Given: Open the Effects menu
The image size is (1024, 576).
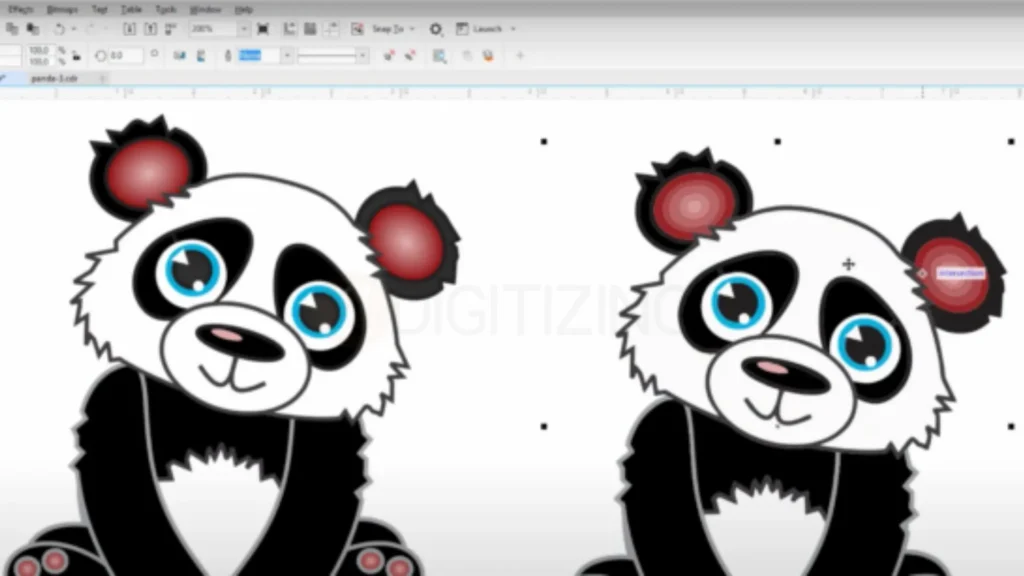Looking at the screenshot, I should pyautogui.click(x=22, y=9).
